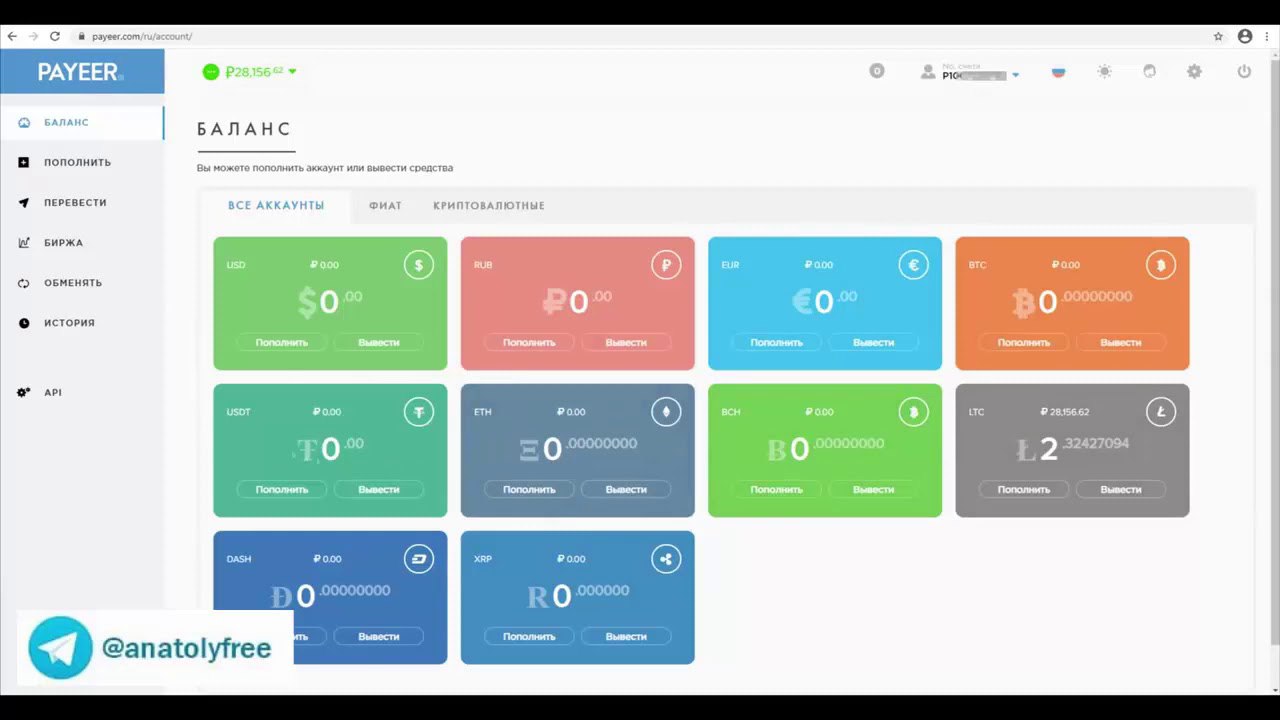Click Вывести on the USDT card
Viewport: 1280px width, 720px height.
[x=379, y=489]
